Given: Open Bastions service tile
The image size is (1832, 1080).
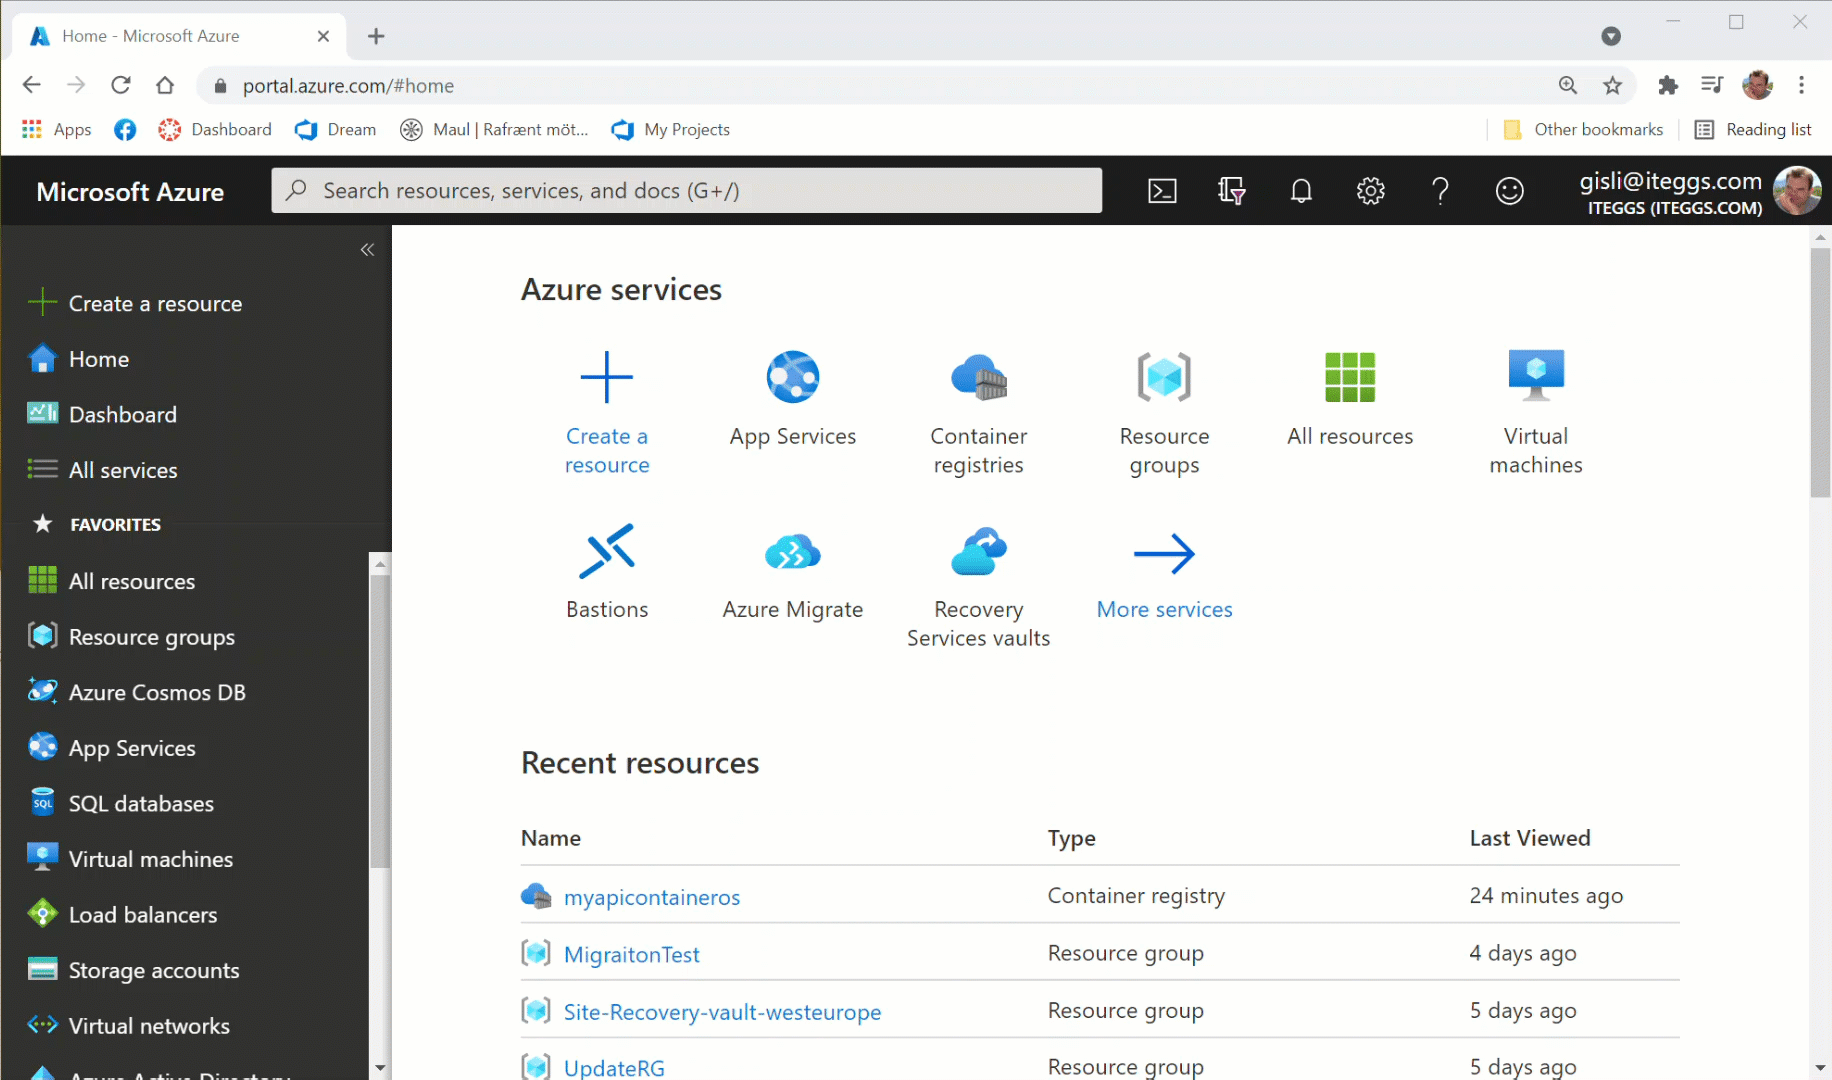Looking at the screenshot, I should tap(607, 571).
